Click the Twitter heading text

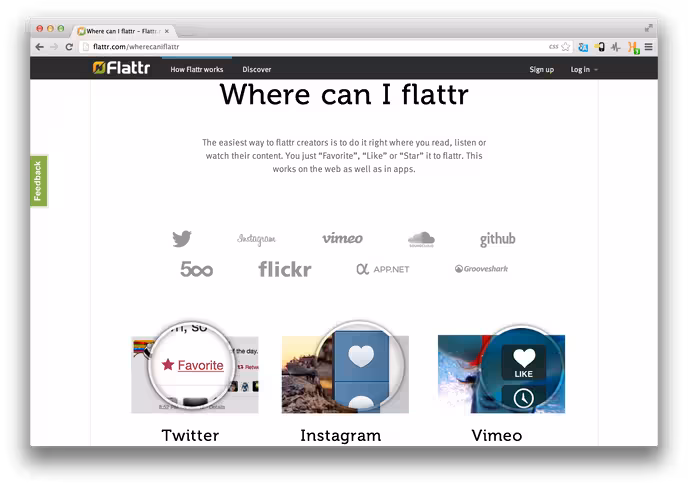[190, 436]
